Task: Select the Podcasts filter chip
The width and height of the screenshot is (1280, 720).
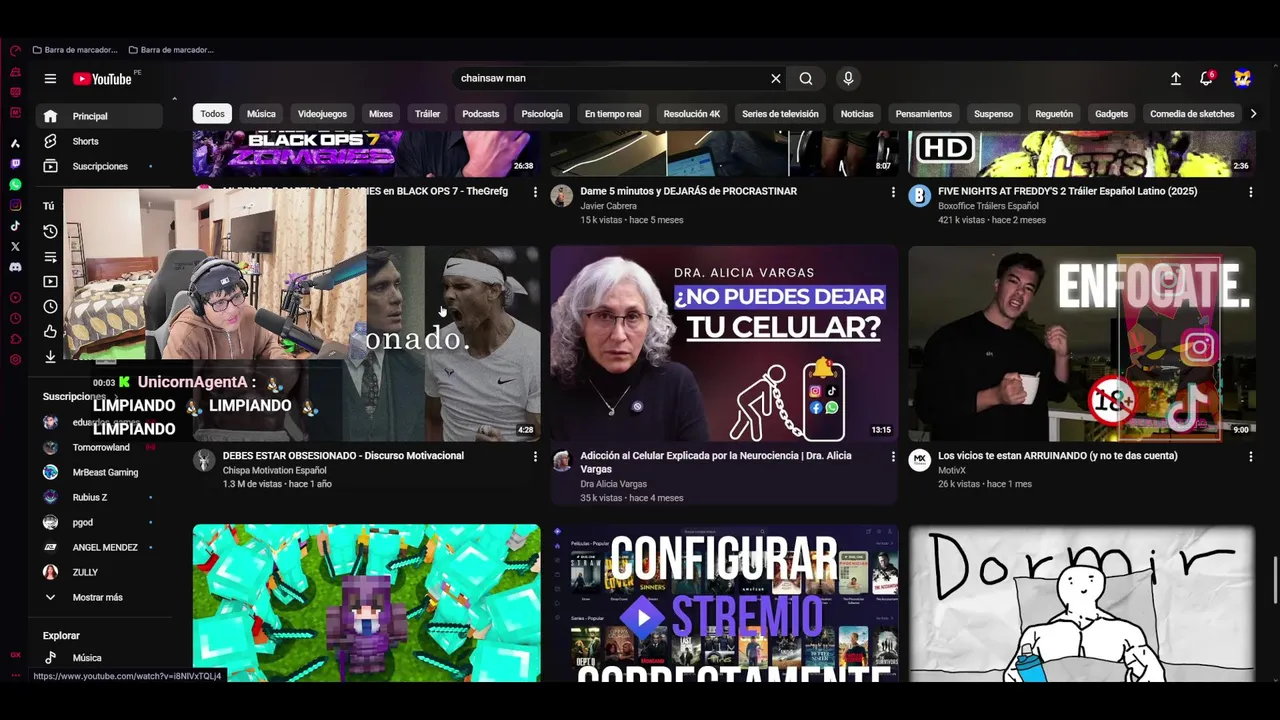Action: [481, 114]
